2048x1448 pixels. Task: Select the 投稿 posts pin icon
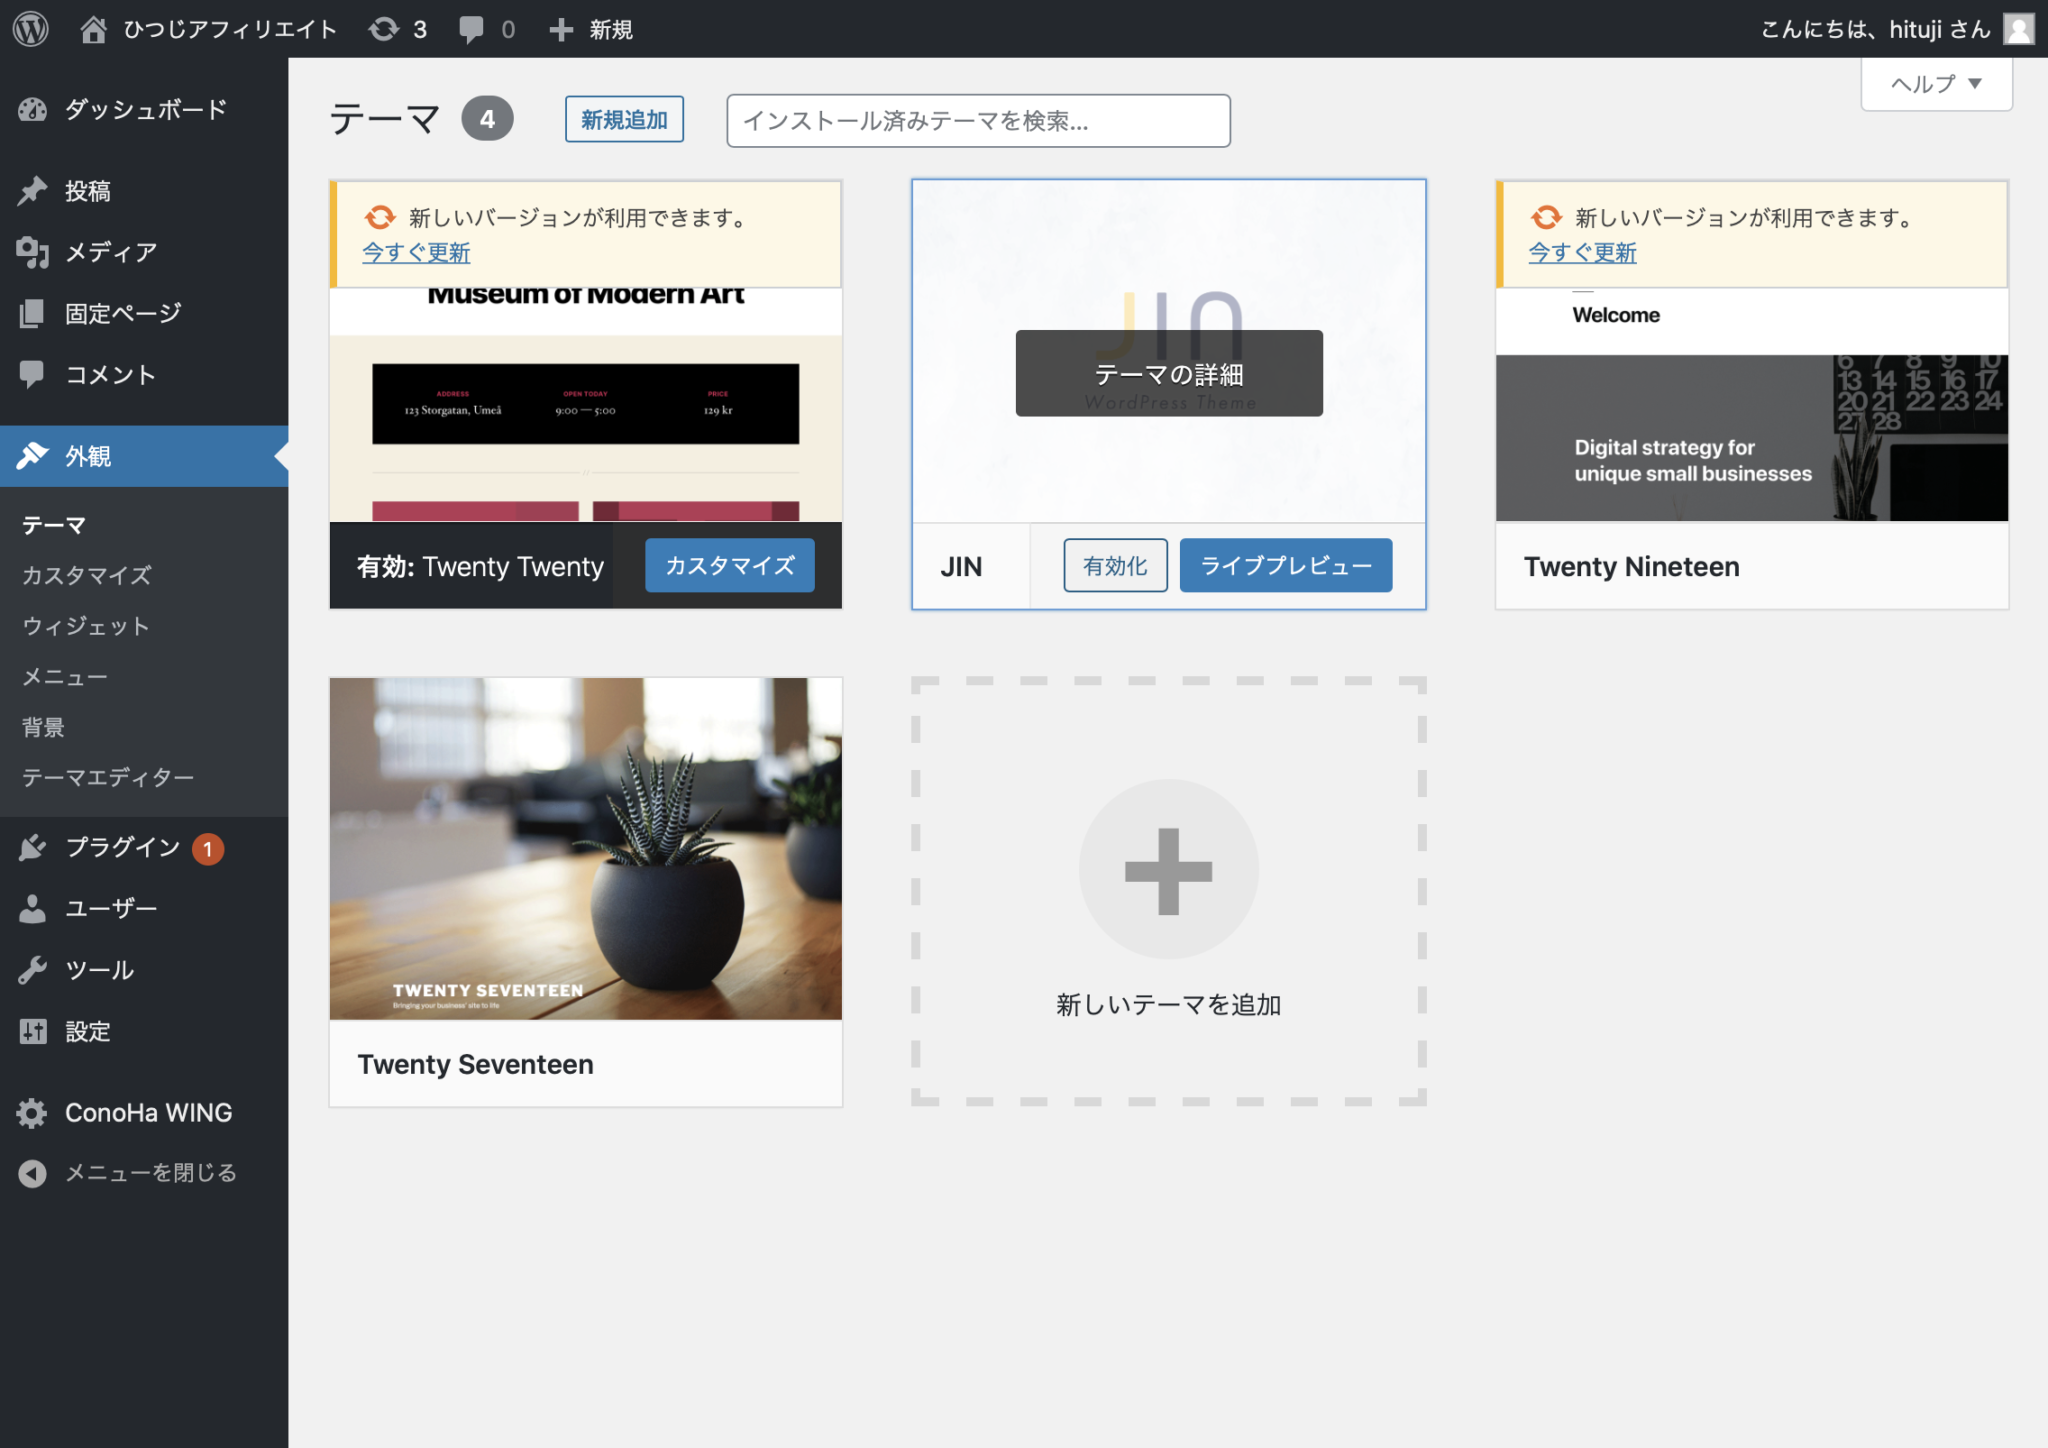33,190
